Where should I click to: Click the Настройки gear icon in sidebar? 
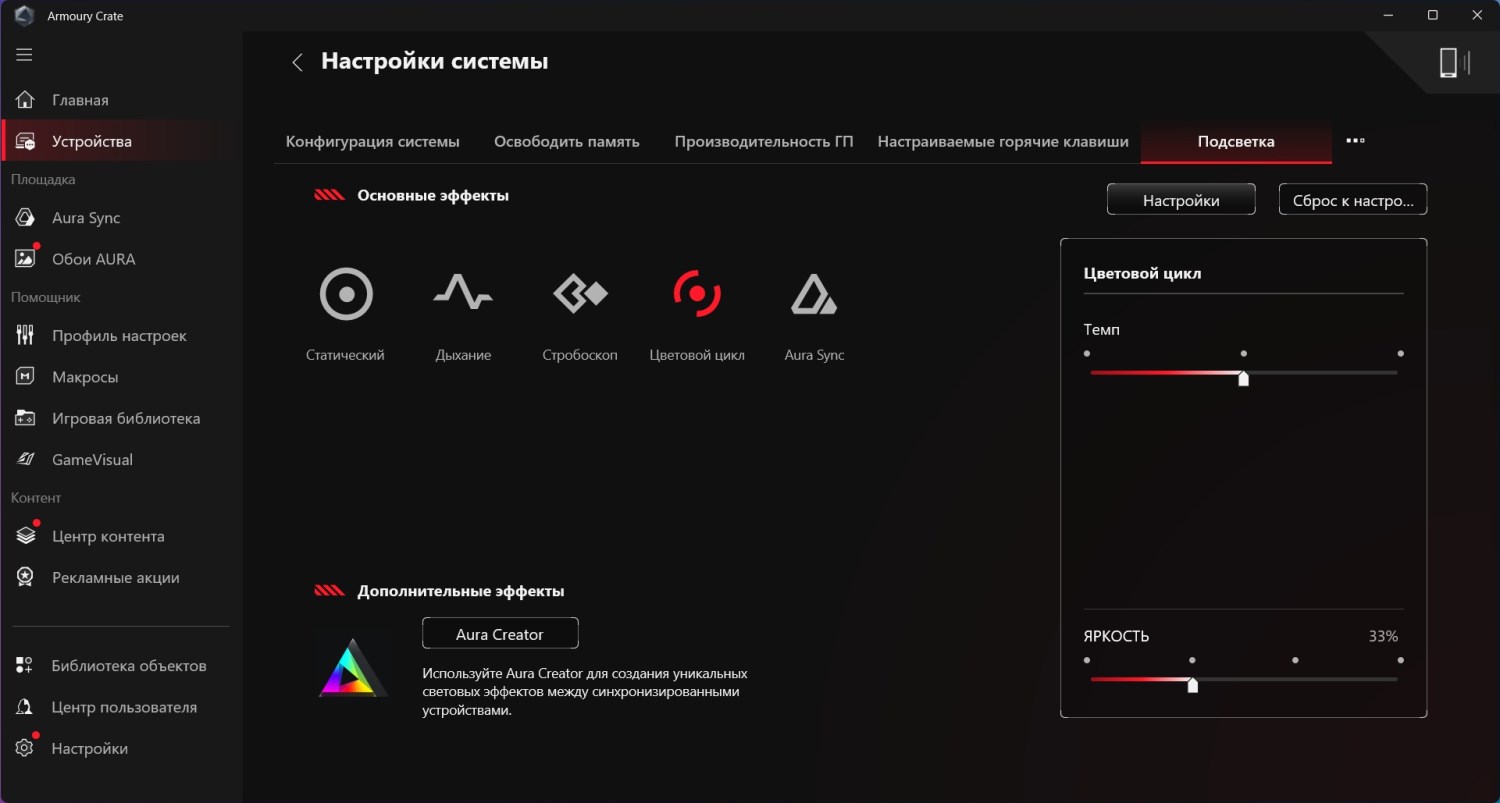[26, 748]
